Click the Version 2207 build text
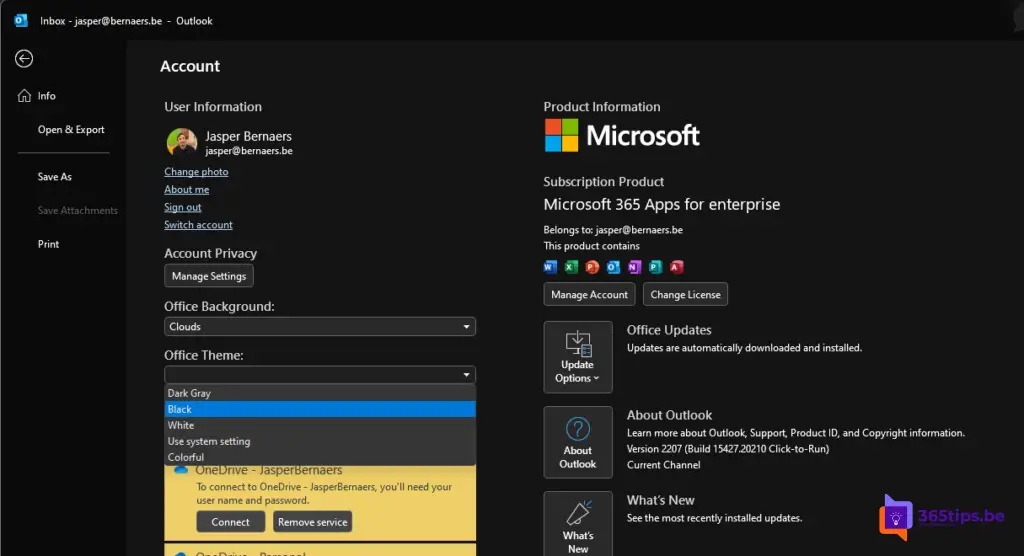Viewport: 1024px width, 556px height. click(728, 449)
